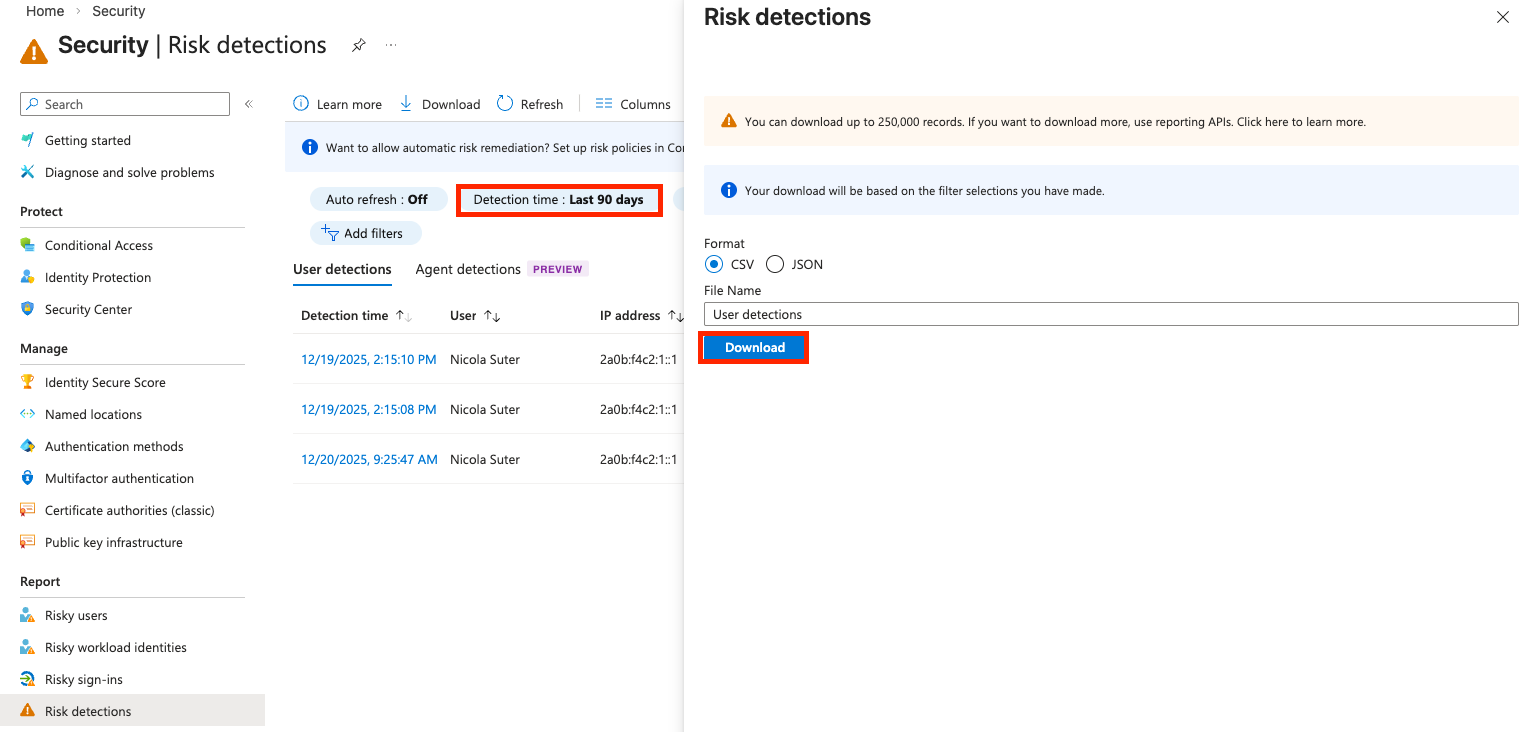This screenshot has height=732, width=1533.
Task: Pin the Risk detections page
Action: (358, 44)
